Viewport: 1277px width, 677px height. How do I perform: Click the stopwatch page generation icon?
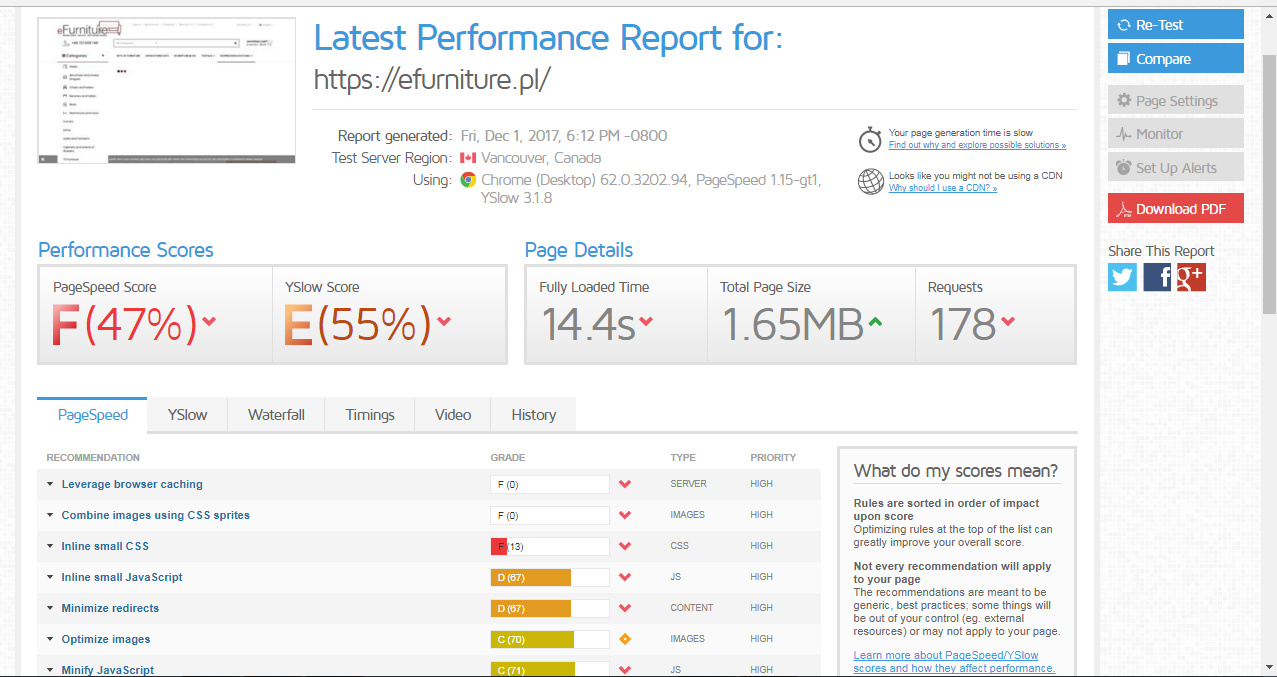click(x=871, y=139)
